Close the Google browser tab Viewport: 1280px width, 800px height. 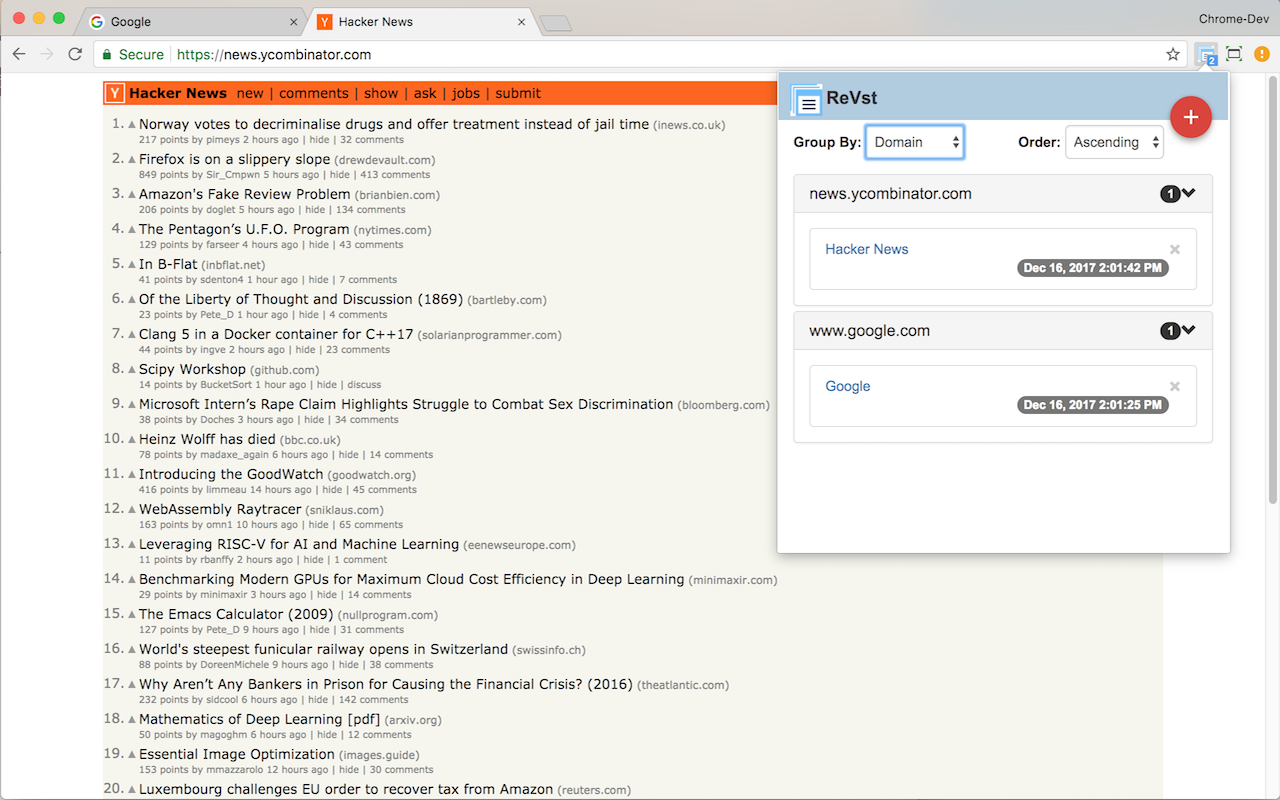click(x=293, y=22)
